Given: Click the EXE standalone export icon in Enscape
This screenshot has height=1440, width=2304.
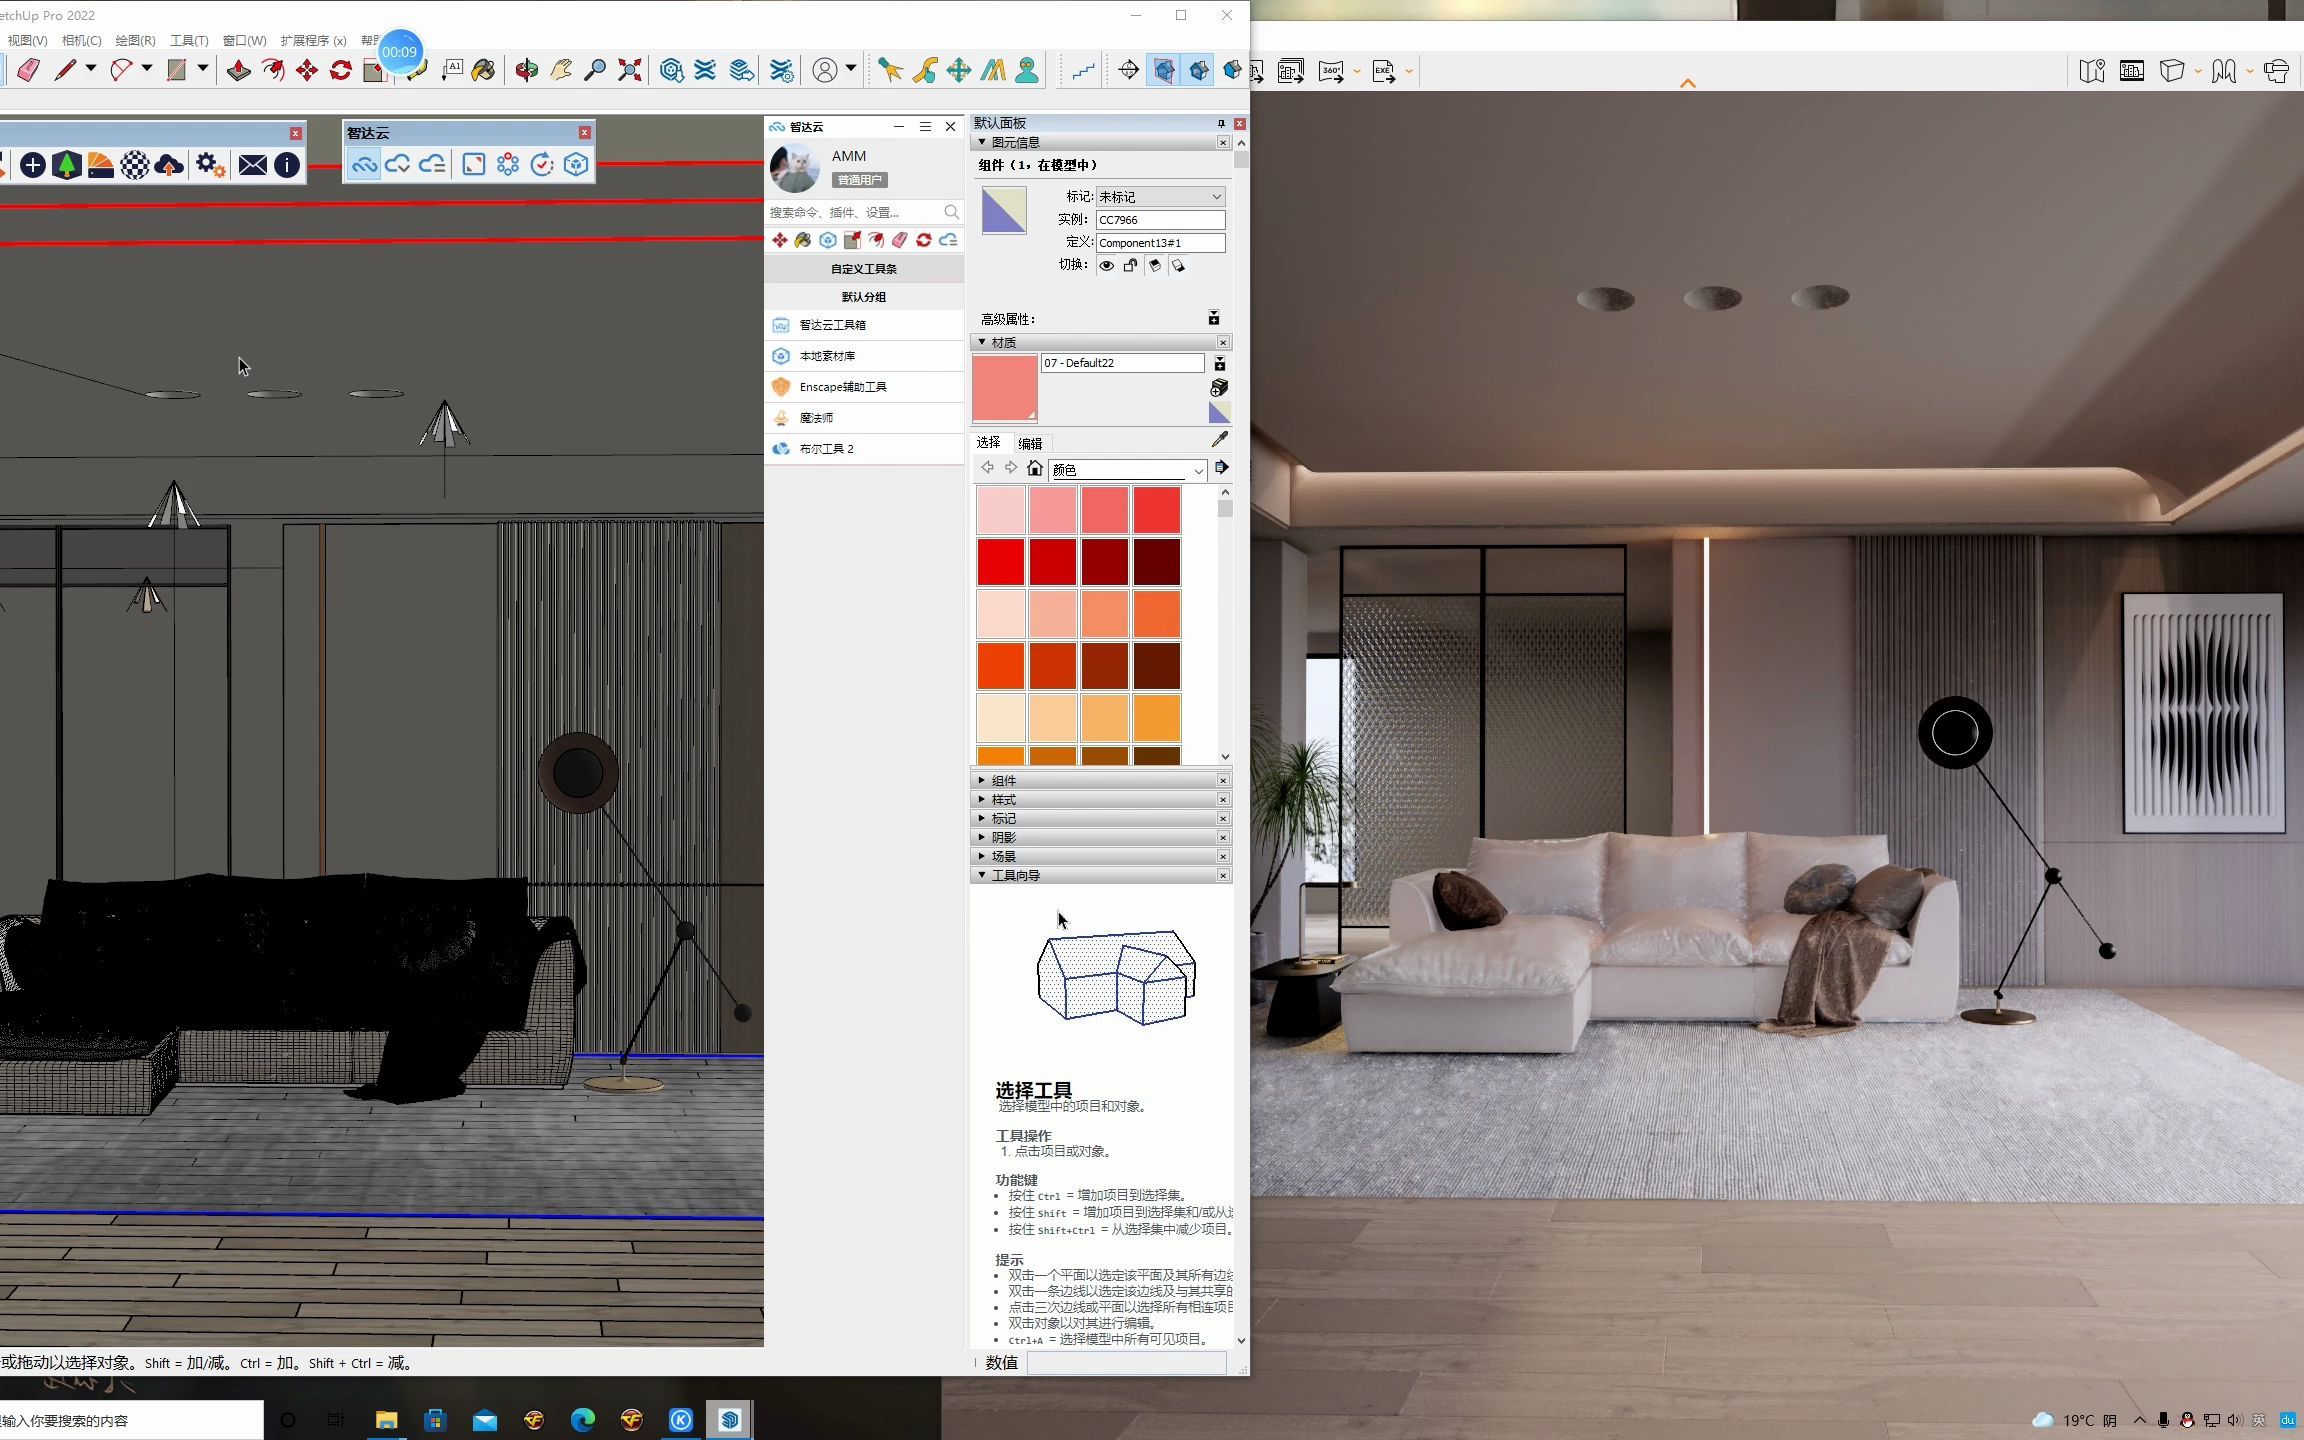Looking at the screenshot, I should pyautogui.click(x=1384, y=71).
